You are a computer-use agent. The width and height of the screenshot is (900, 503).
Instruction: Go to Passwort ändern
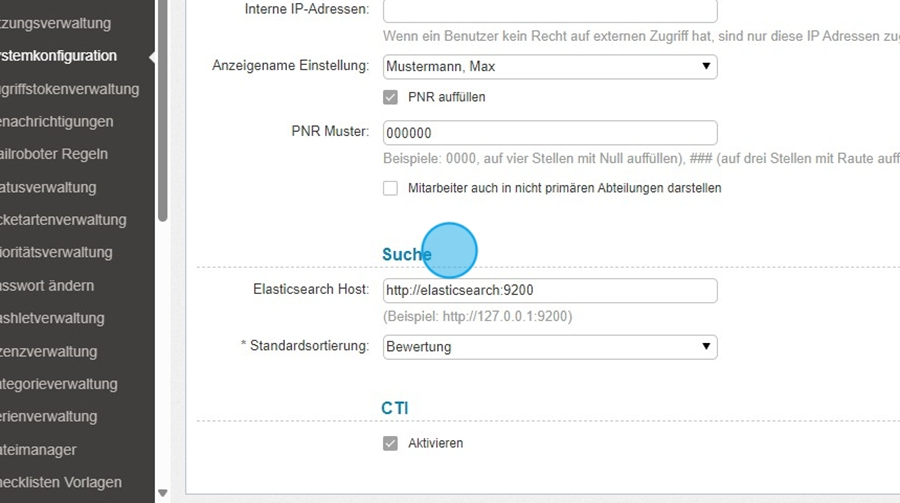(x=48, y=286)
